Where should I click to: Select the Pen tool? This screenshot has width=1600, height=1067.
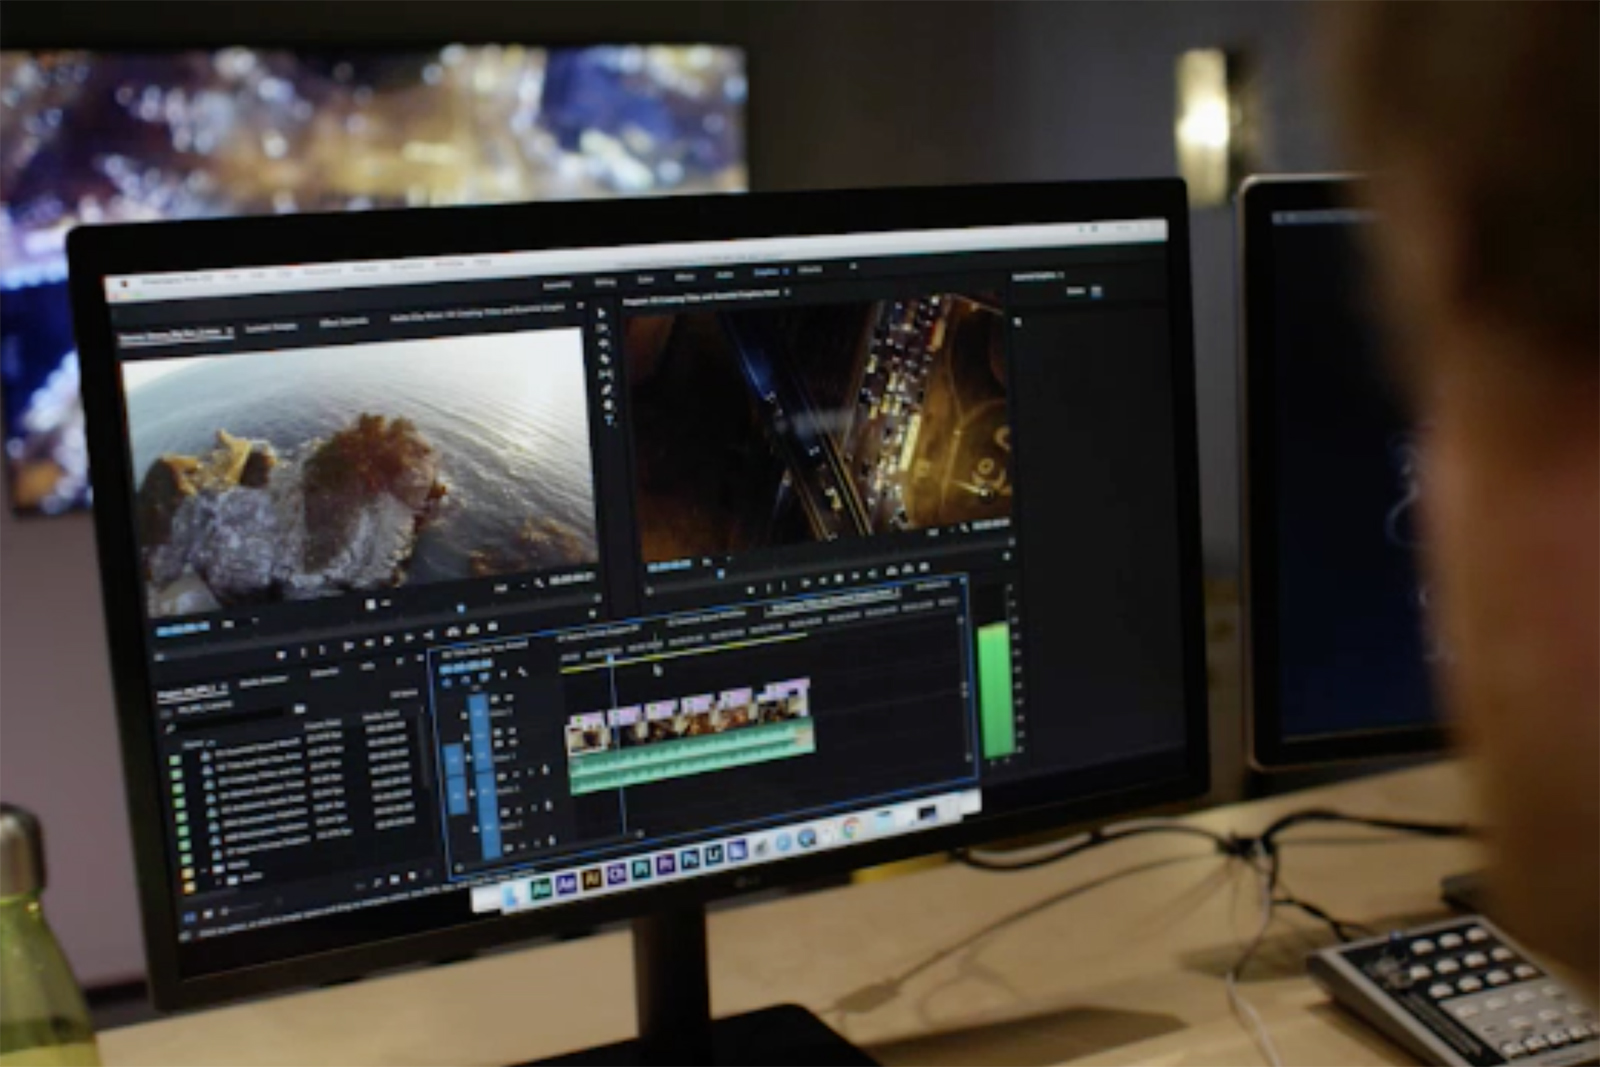tap(607, 390)
